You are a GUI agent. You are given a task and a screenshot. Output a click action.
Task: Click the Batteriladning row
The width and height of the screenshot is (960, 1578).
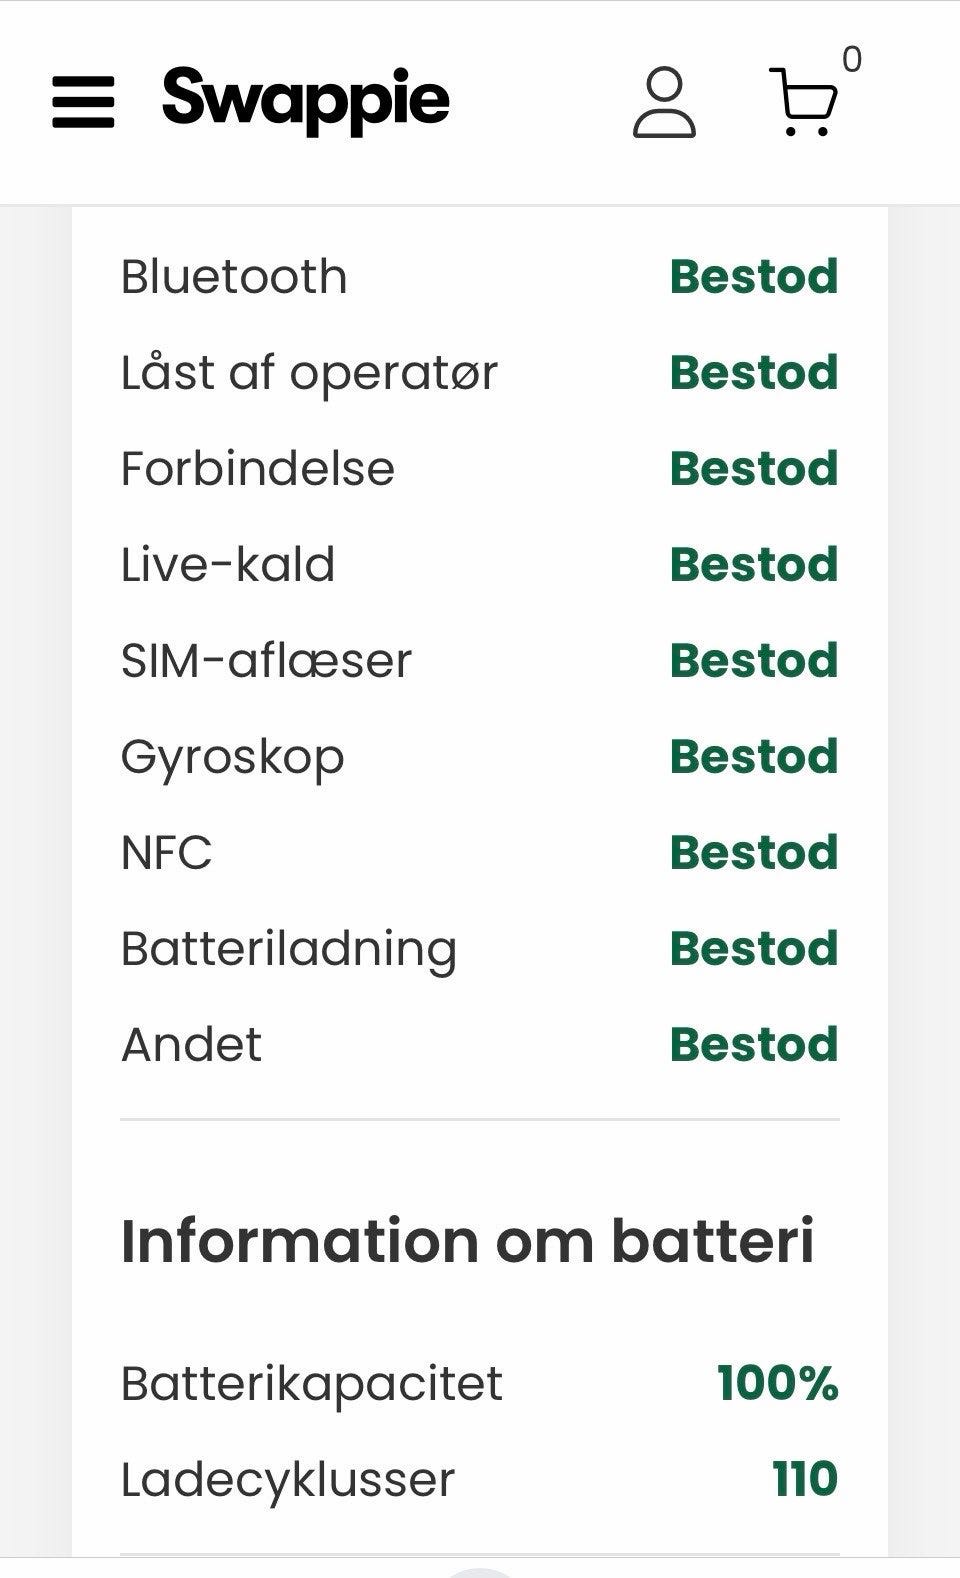tap(480, 949)
